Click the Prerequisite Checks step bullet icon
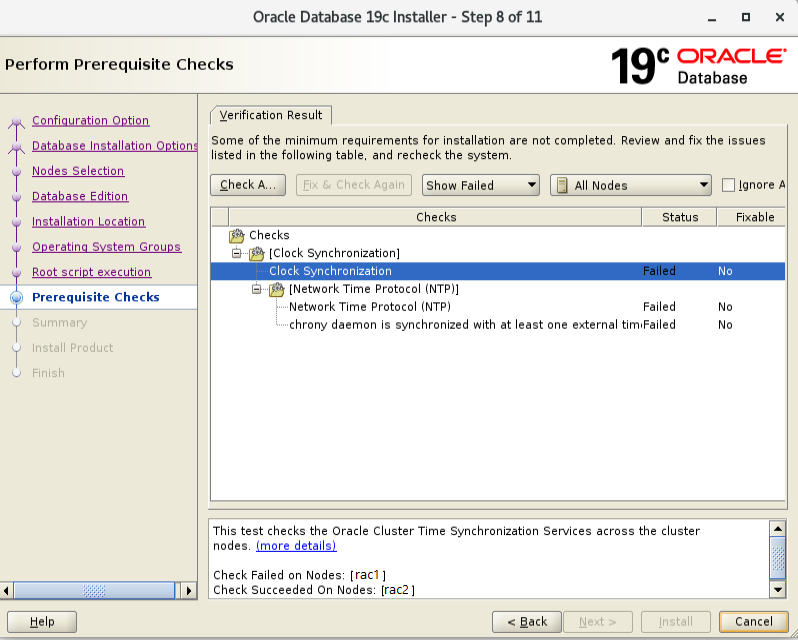798x640 pixels. 16,298
